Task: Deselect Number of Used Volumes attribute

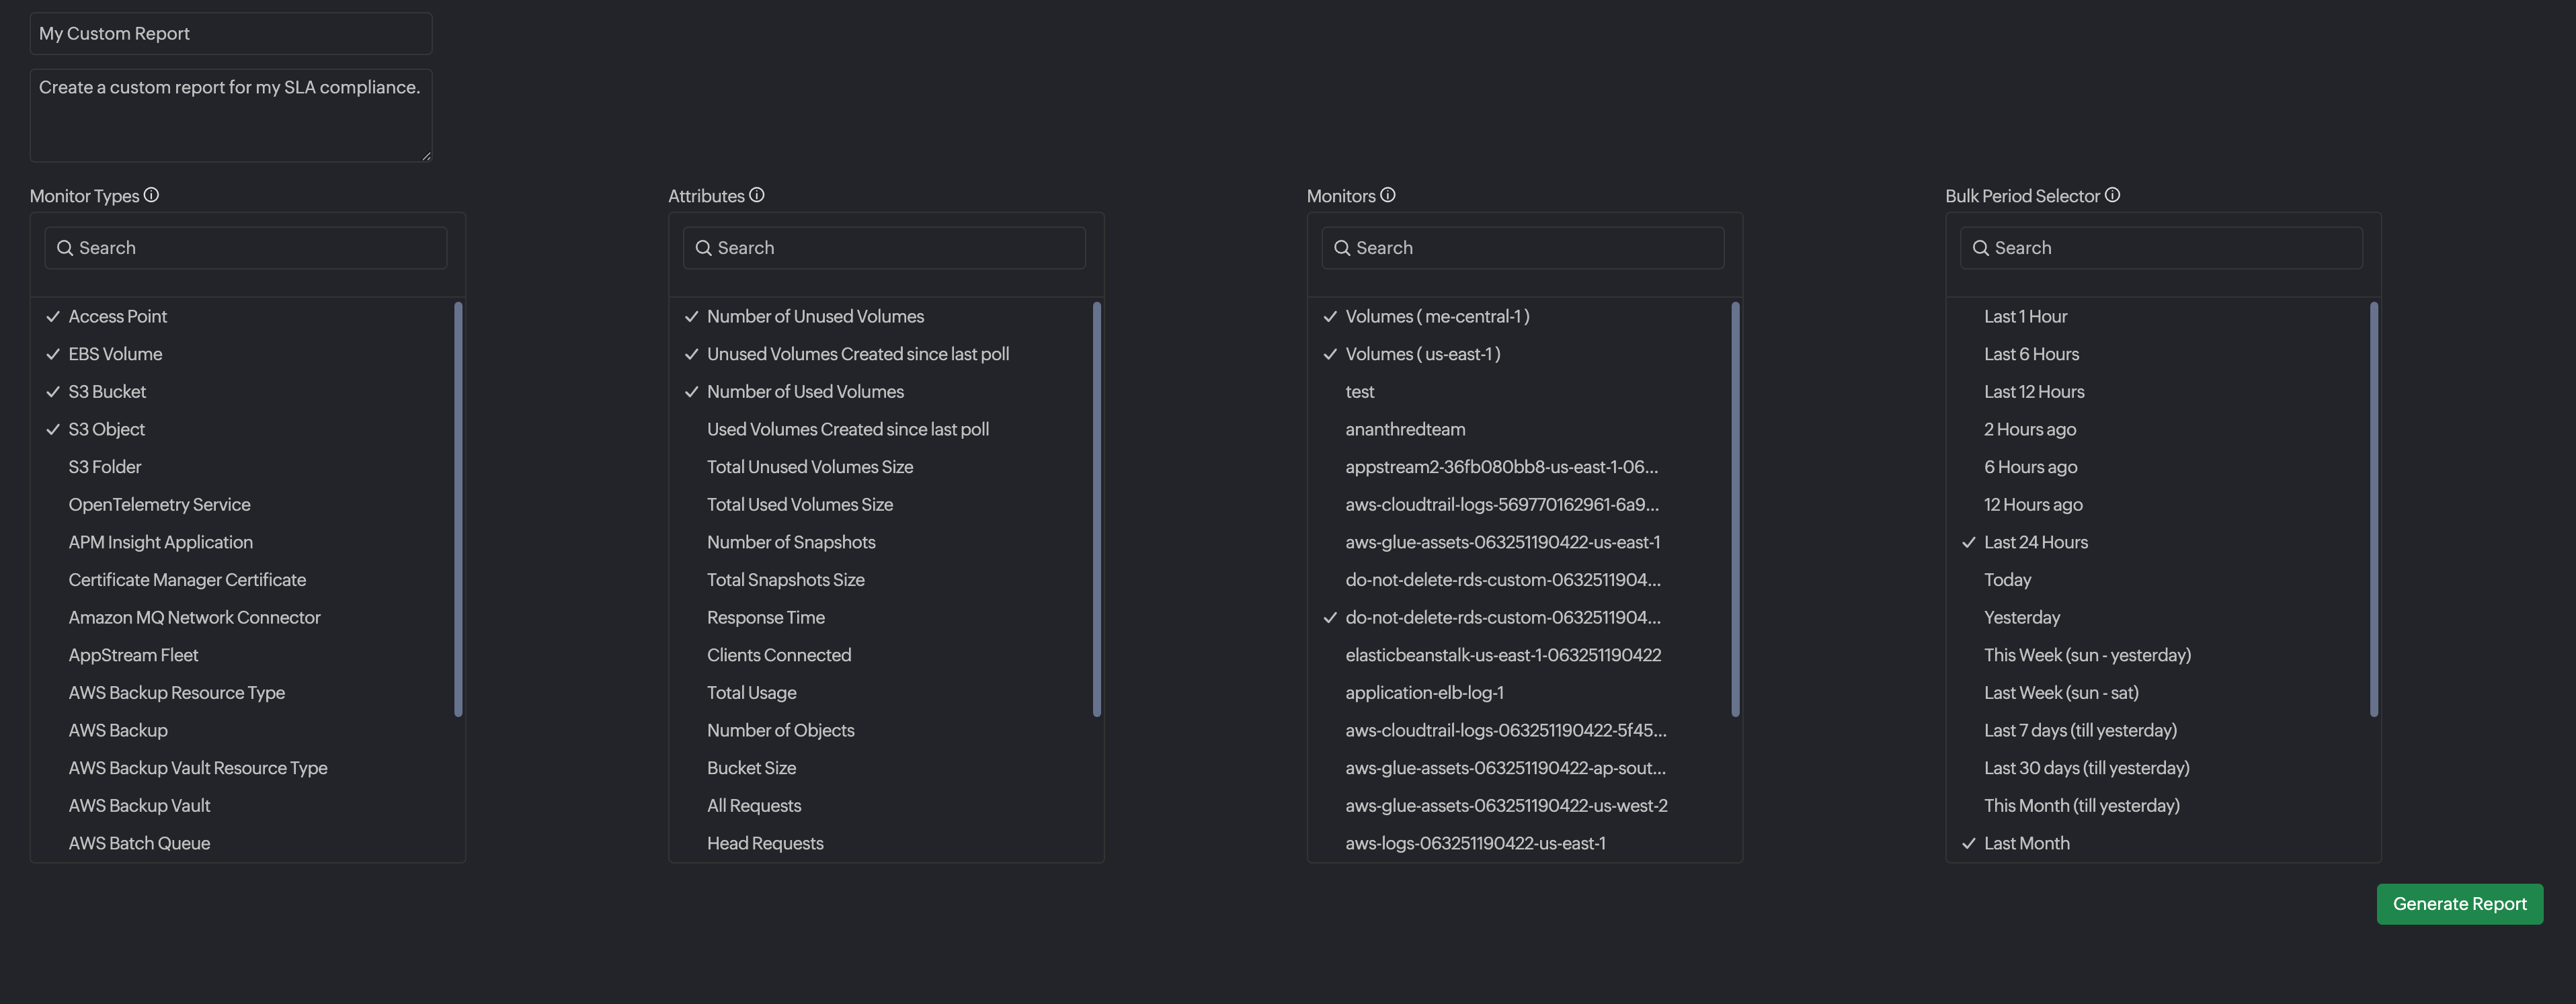Action: [x=805, y=392]
